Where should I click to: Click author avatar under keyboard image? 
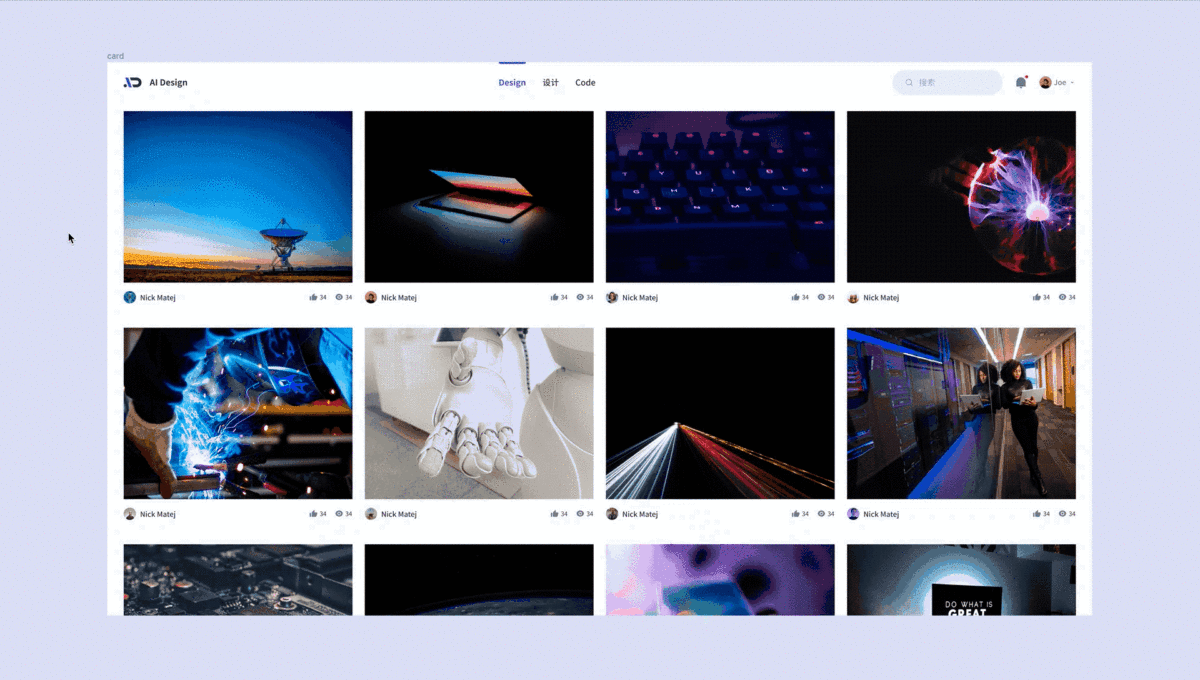pyautogui.click(x=612, y=297)
